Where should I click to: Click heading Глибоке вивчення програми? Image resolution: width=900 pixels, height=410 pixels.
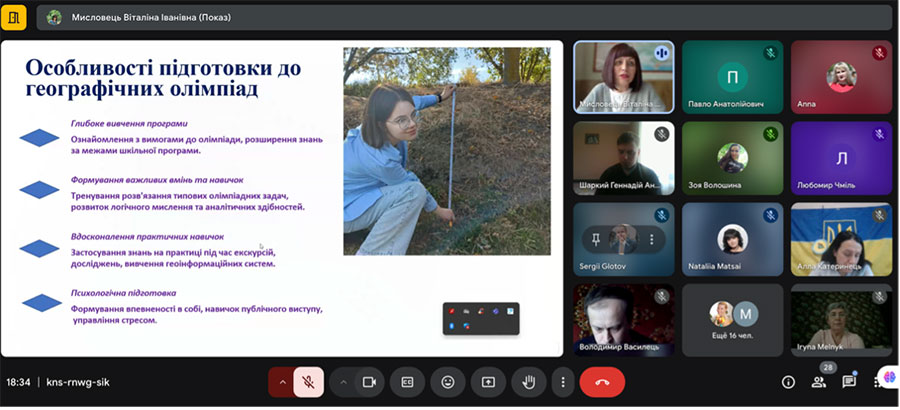(129, 123)
